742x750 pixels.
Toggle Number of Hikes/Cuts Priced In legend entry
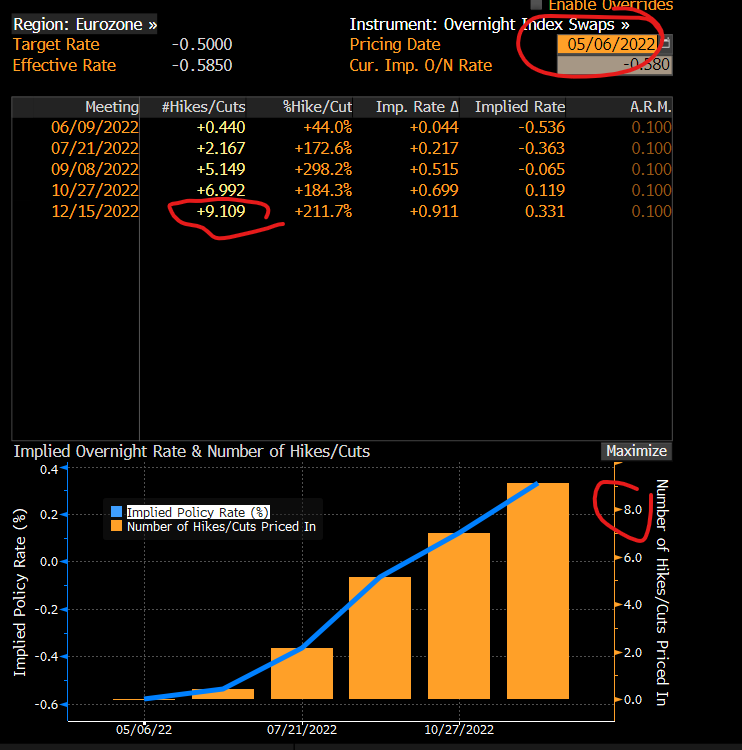(x=221, y=527)
